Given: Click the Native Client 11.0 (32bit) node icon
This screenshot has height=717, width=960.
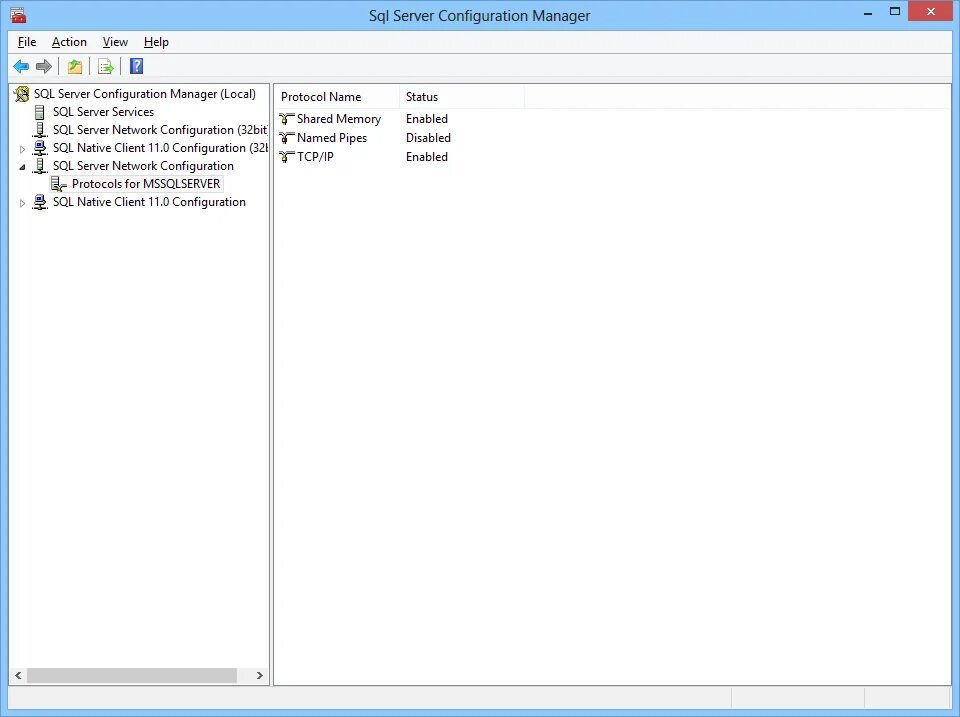Looking at the screenshot, I should pos(40,148).
